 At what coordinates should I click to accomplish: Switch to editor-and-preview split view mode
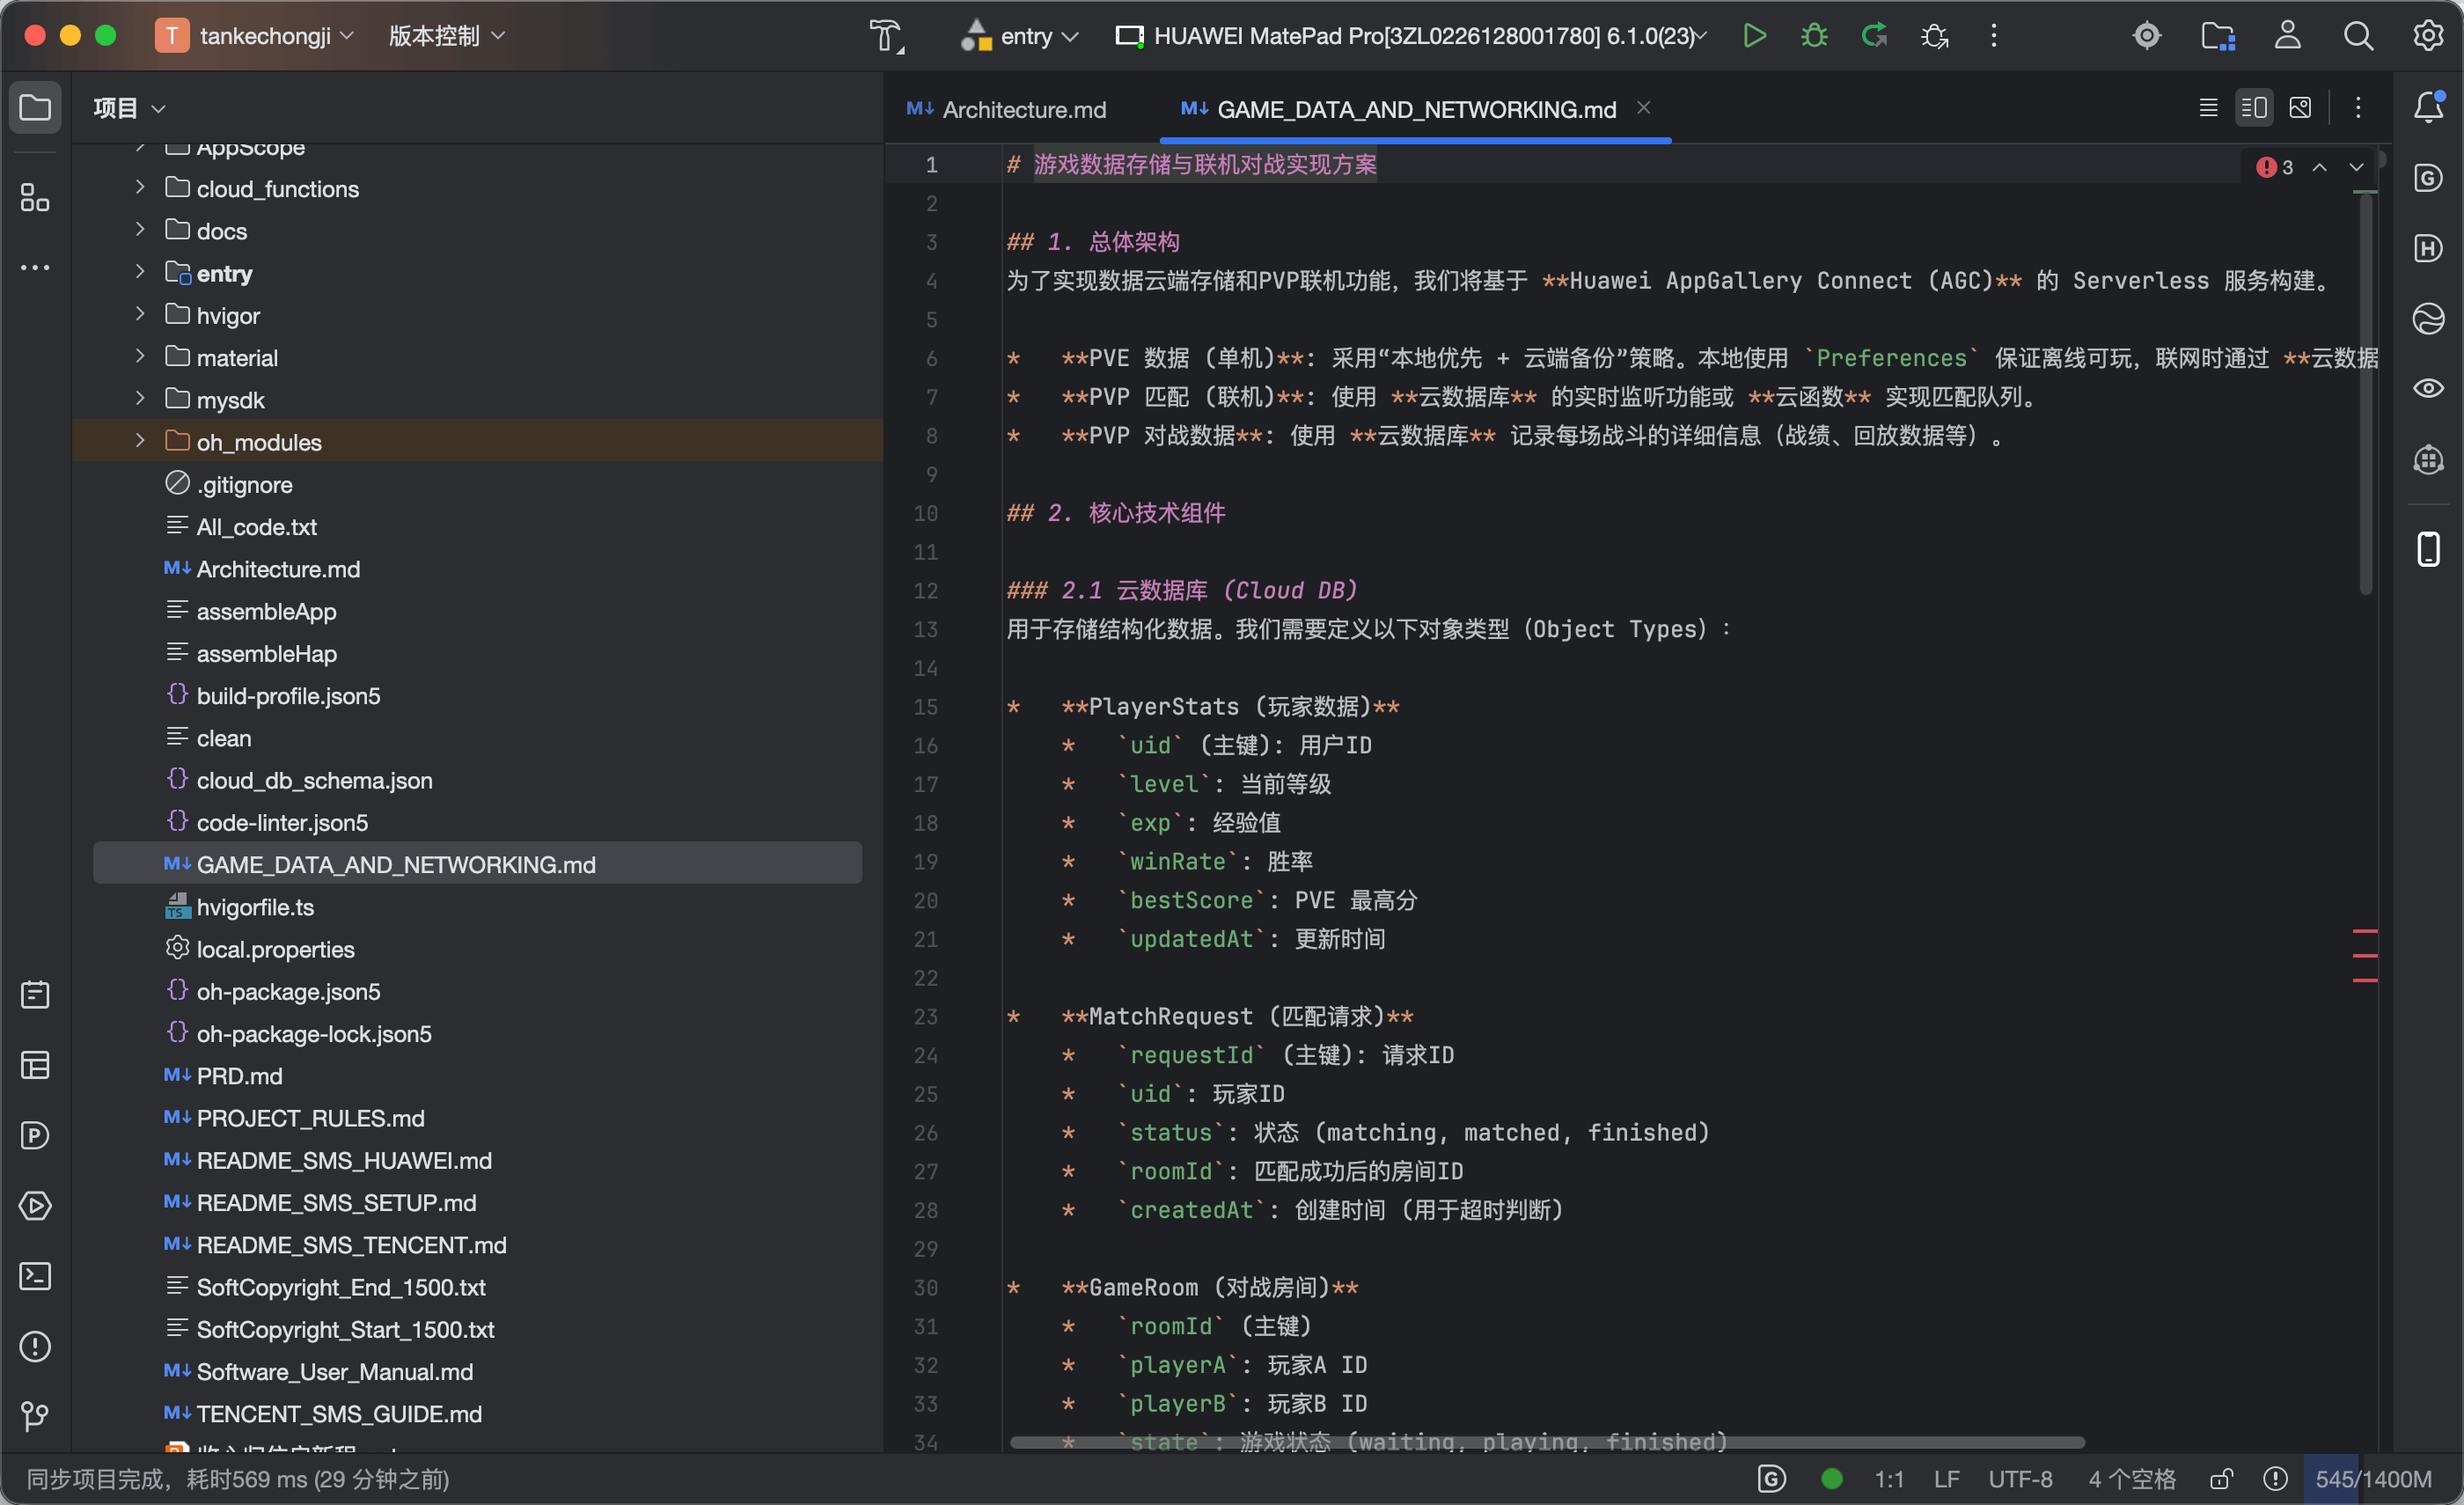2255,108
